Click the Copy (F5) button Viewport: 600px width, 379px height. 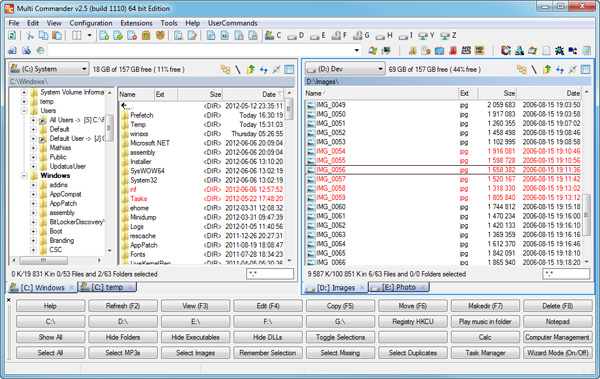click(340, 306)
